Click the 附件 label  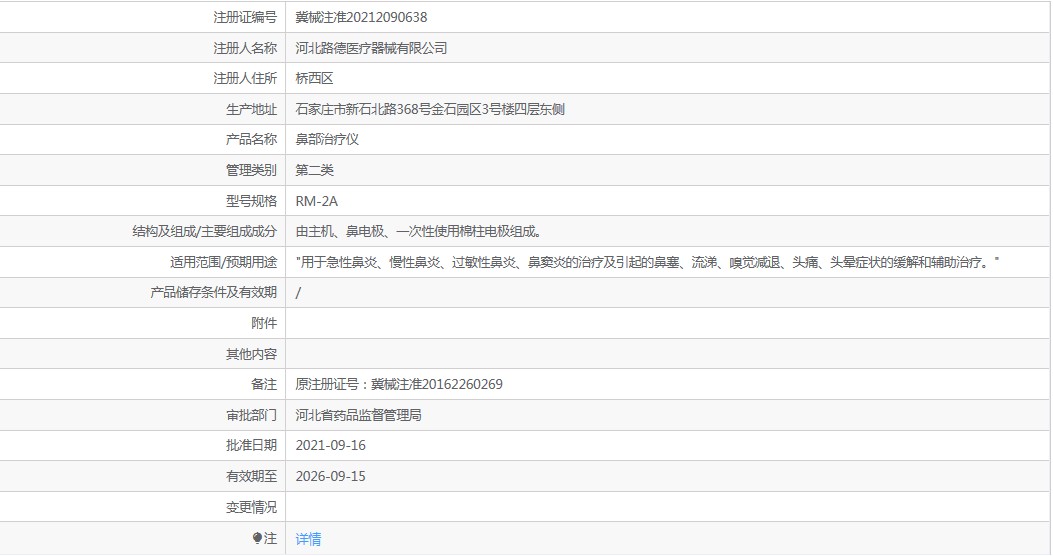(264, 324)
